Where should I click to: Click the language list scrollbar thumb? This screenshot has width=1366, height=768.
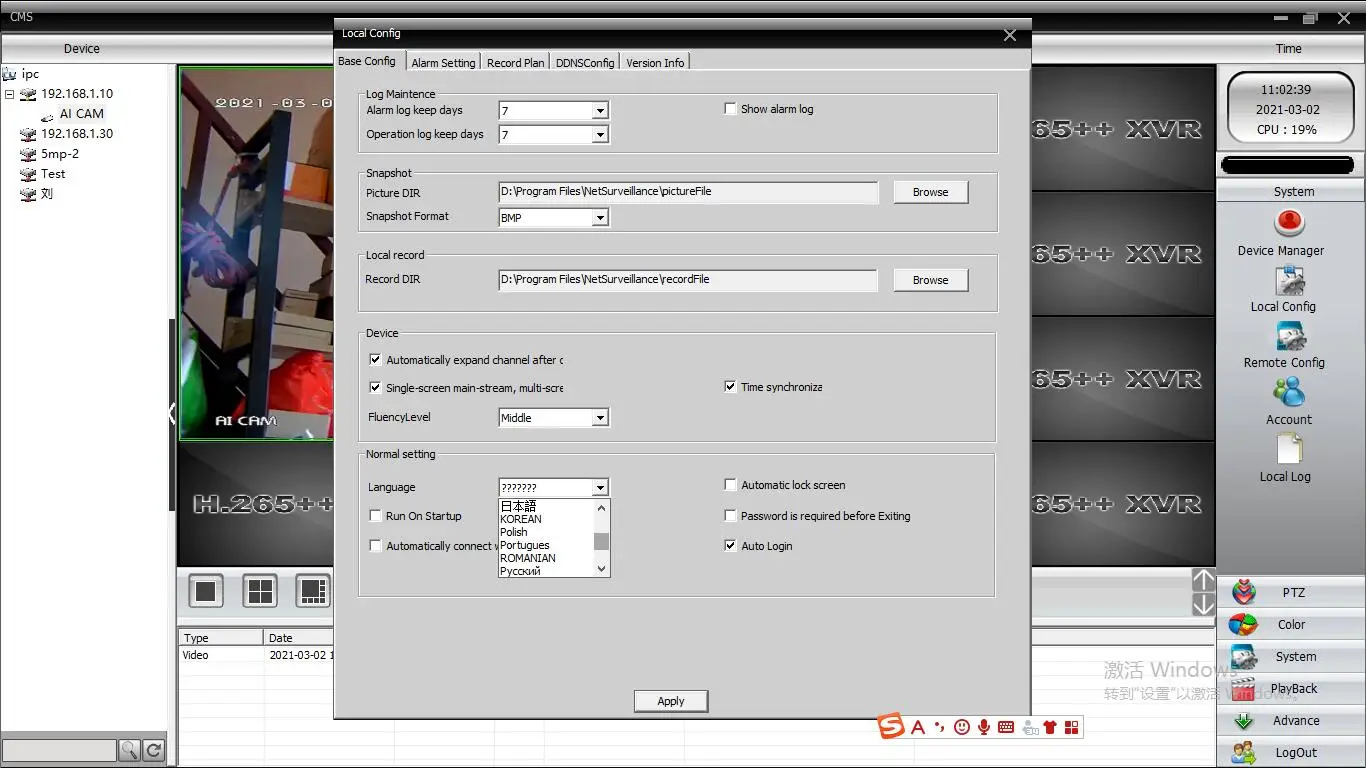coord(601,541)
